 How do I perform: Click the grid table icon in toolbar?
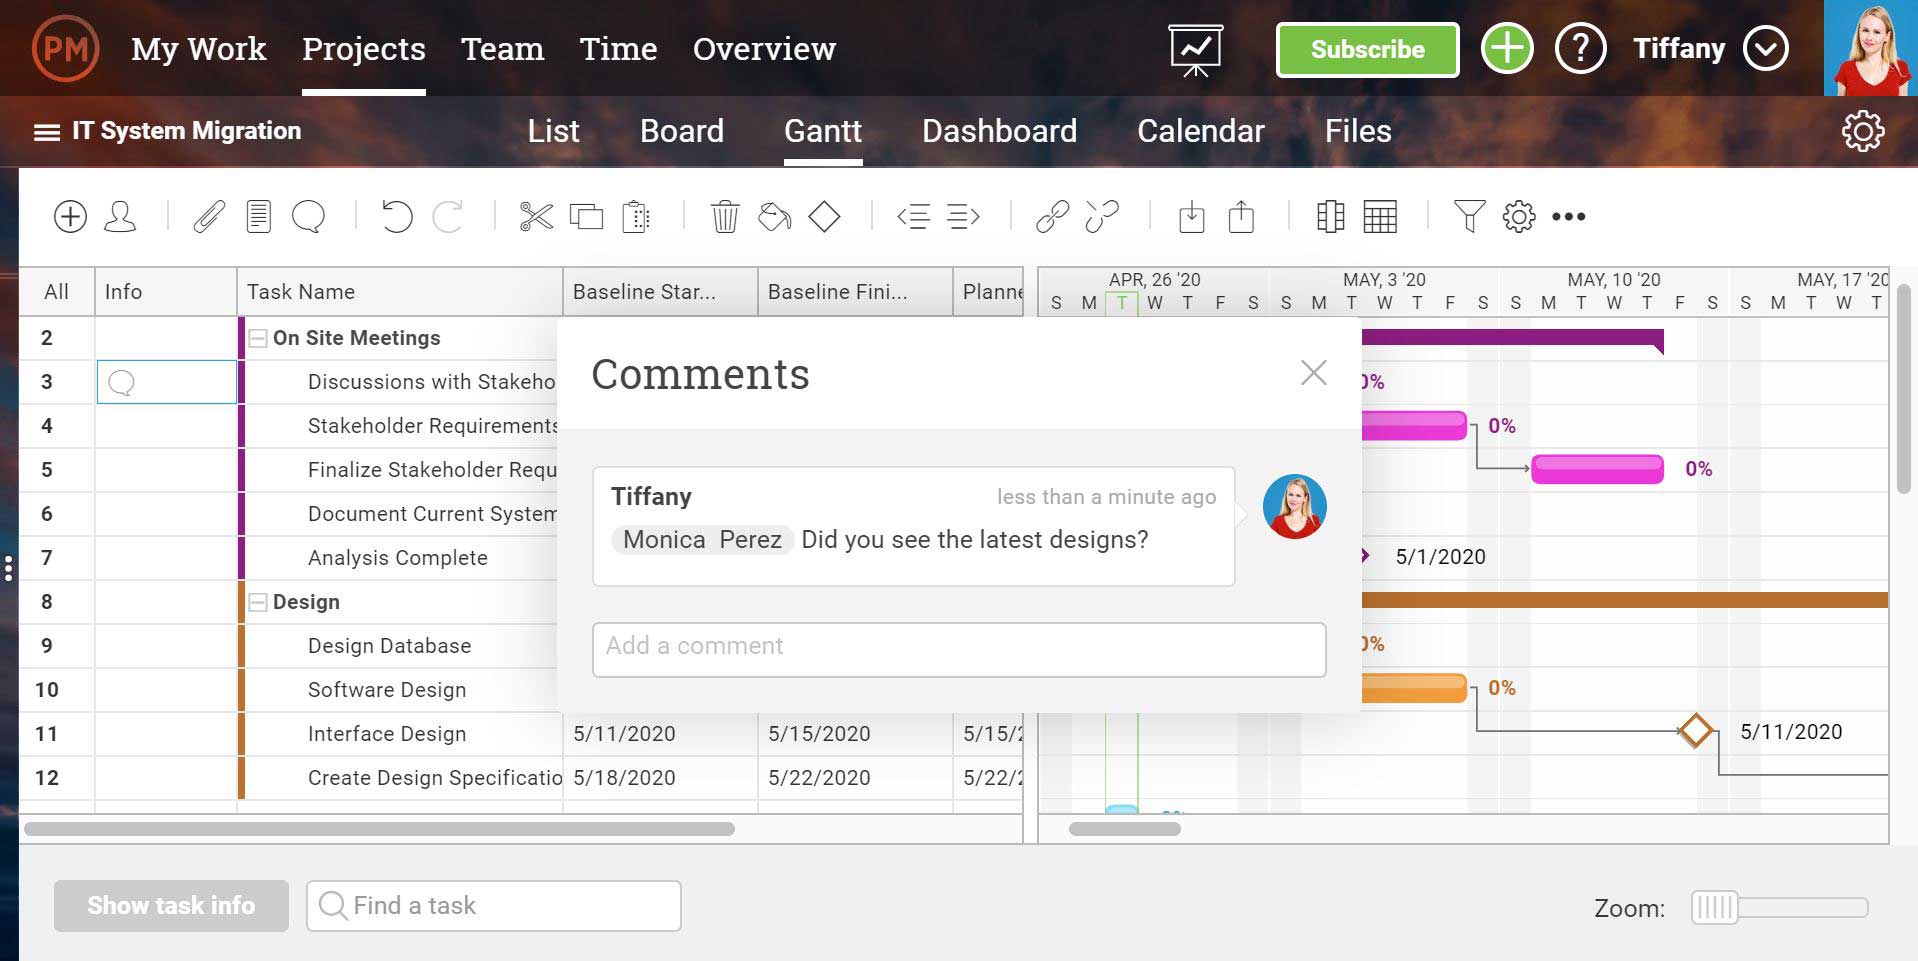1380,216
